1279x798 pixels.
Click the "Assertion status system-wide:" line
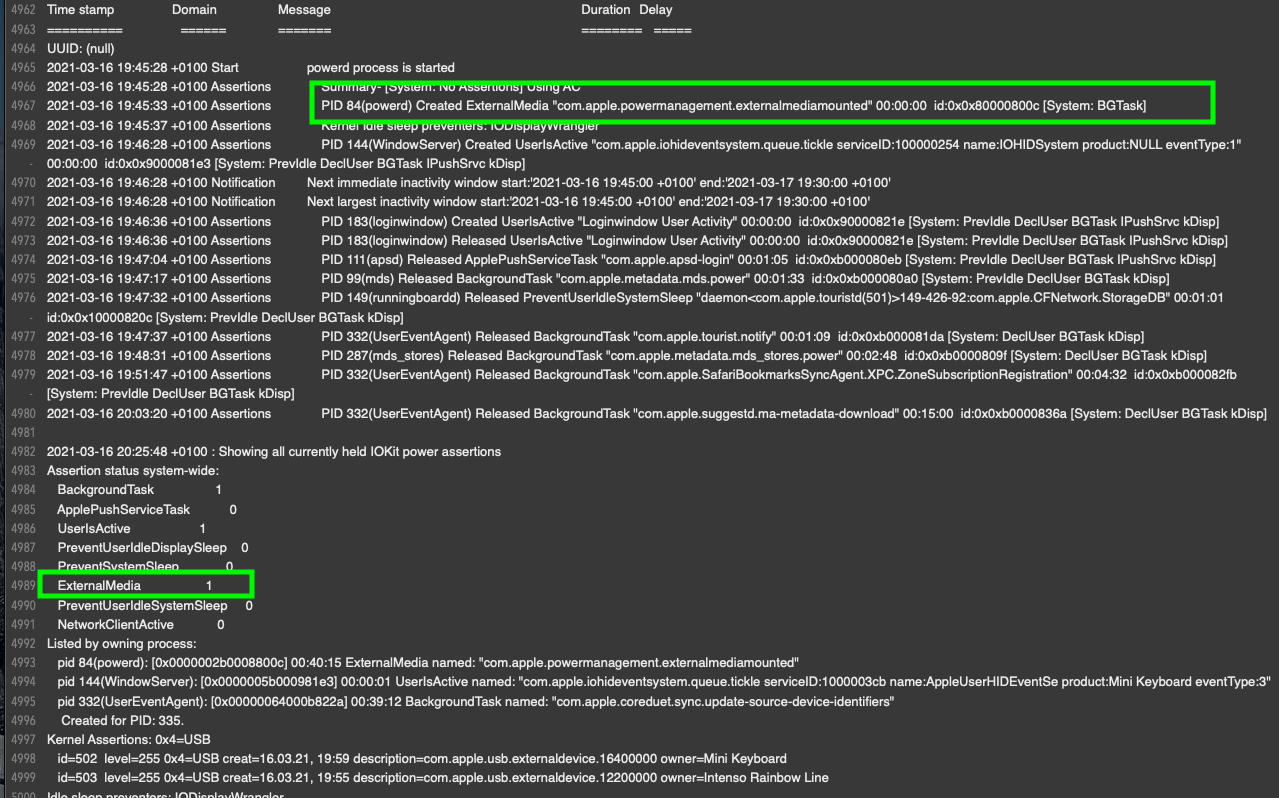coord(133,471)
